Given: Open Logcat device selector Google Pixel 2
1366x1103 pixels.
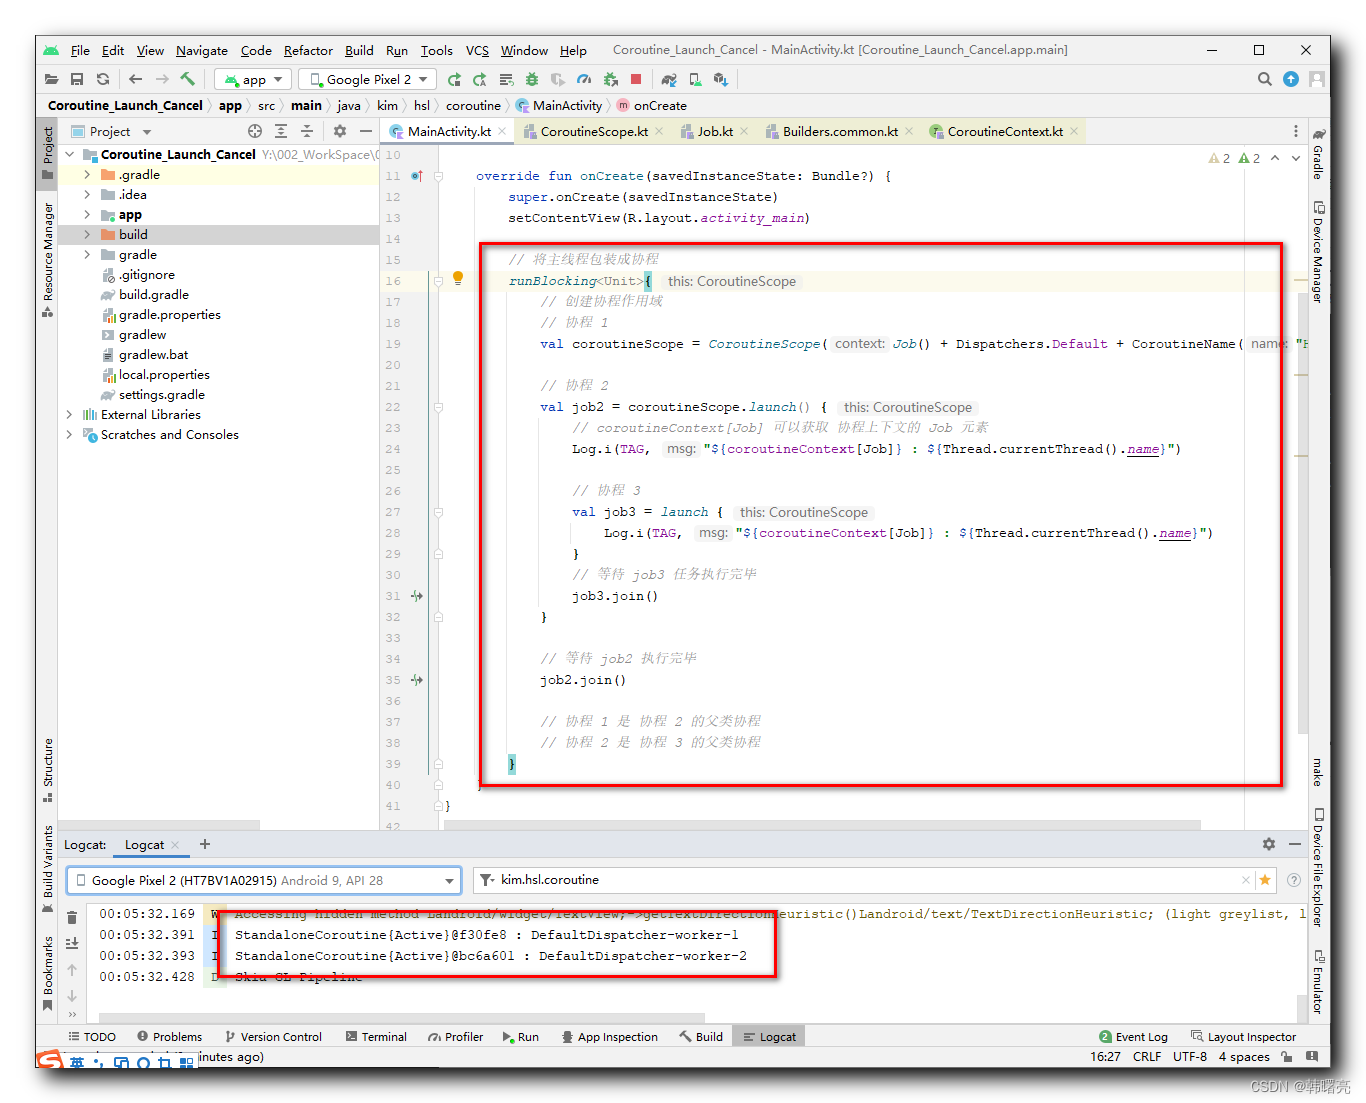Looking at the screenshot, I should [x=264, y=880].
